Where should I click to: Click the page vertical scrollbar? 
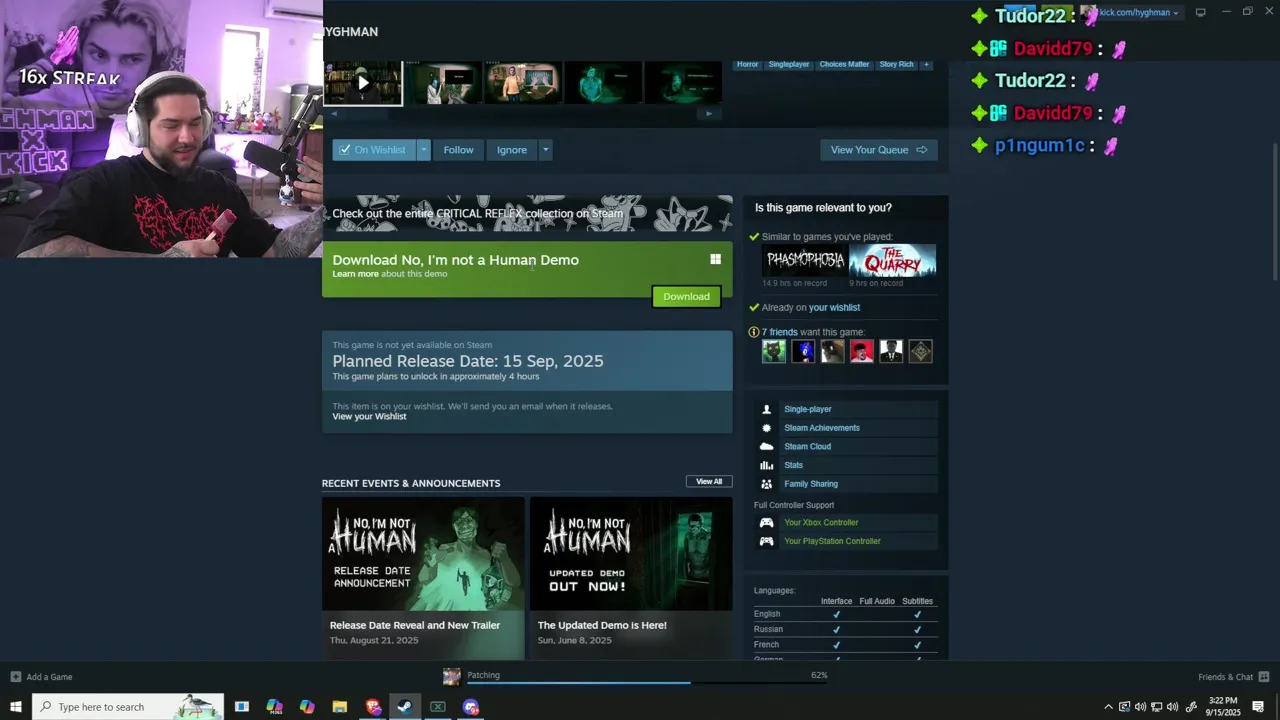(x=1273, y=212)
